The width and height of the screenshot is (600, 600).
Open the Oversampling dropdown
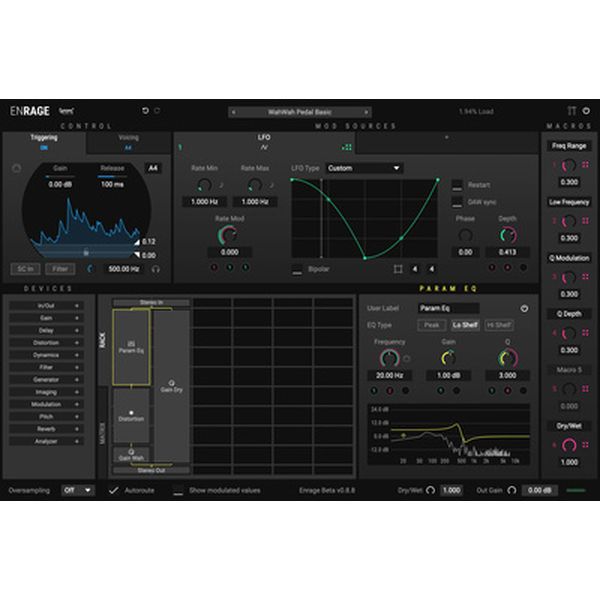click(x=77, y=490)
